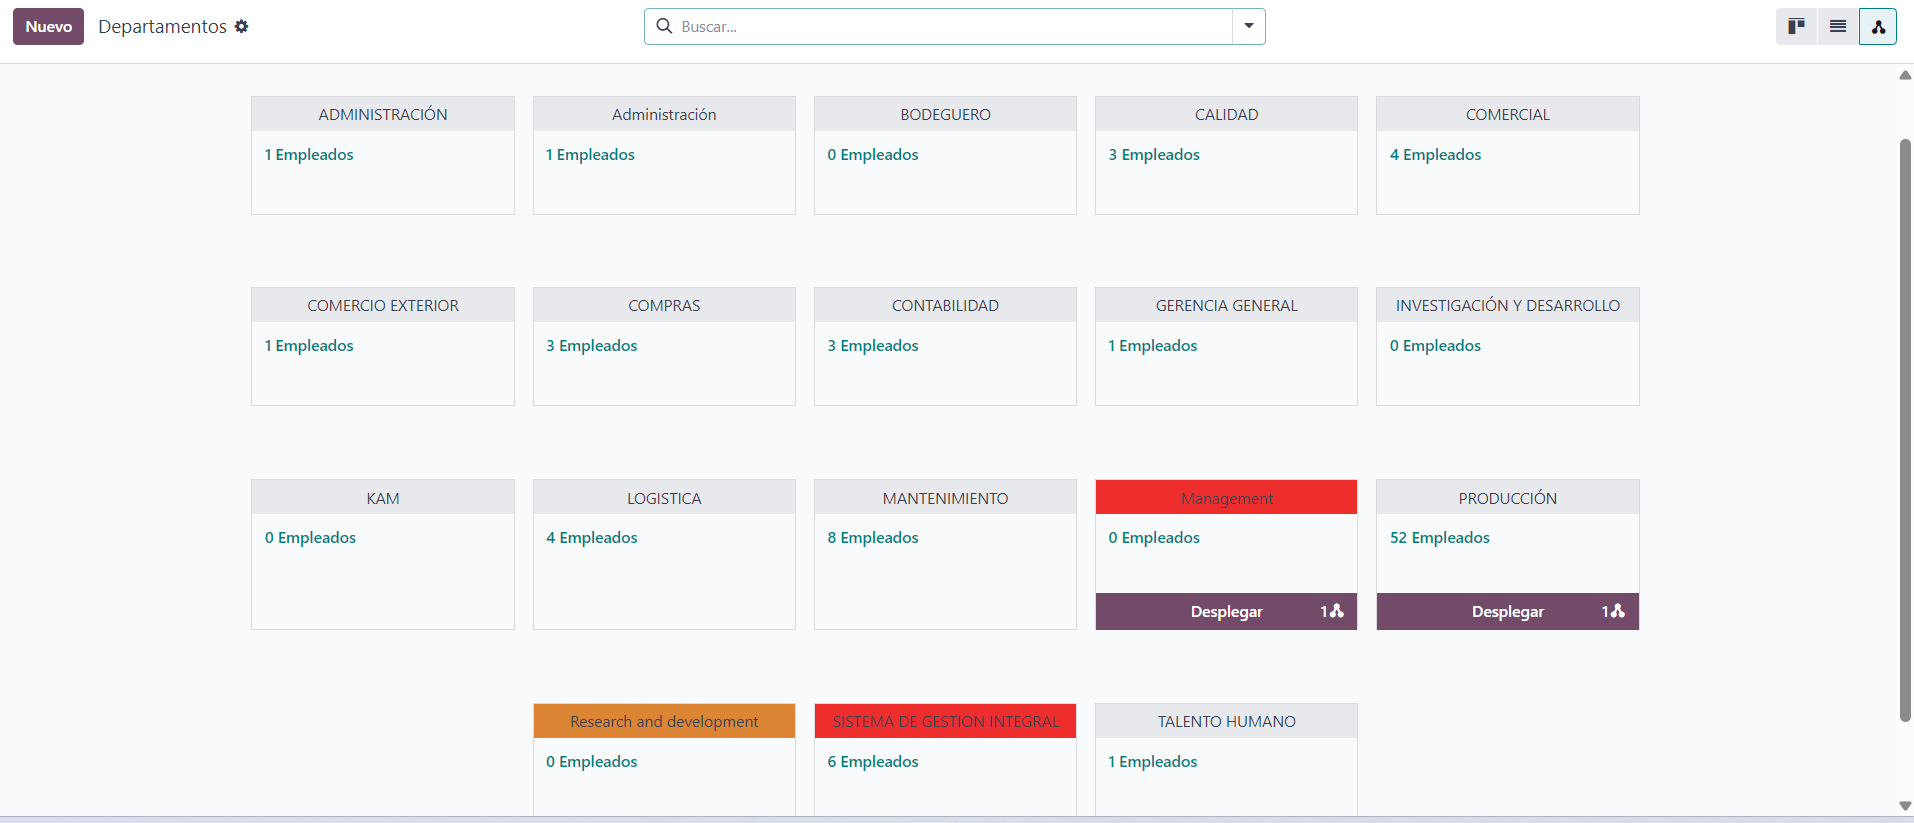This screenshot has height=823, width=1914.
Task: Expand Management with Desplegar button
Action: pos(1225,612)
